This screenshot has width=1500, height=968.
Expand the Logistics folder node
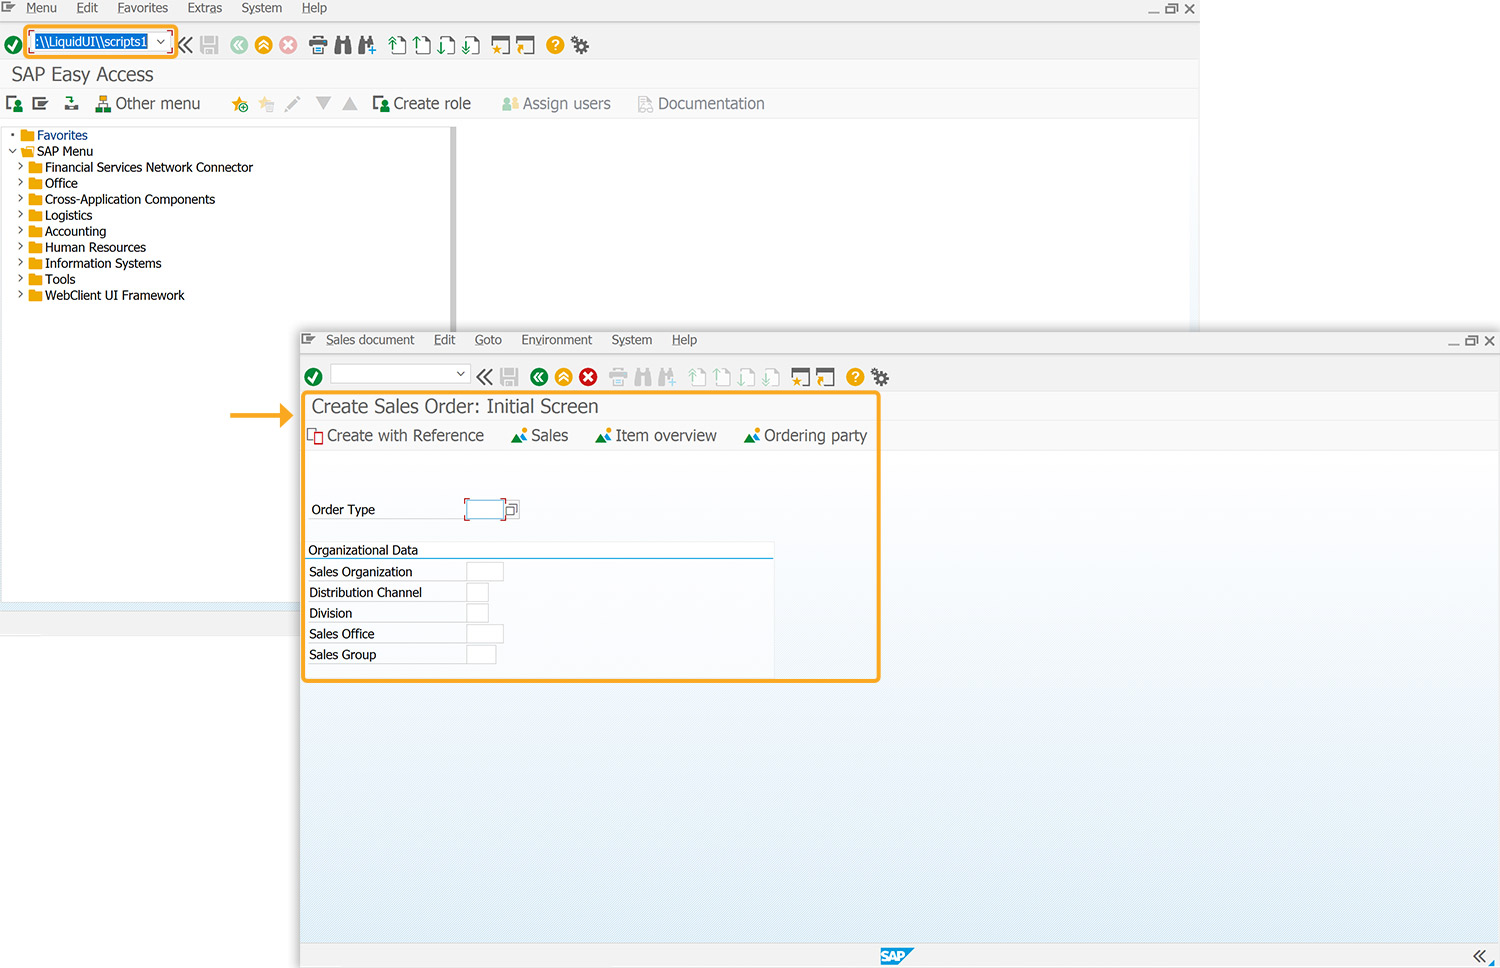(x=20, y=215)
